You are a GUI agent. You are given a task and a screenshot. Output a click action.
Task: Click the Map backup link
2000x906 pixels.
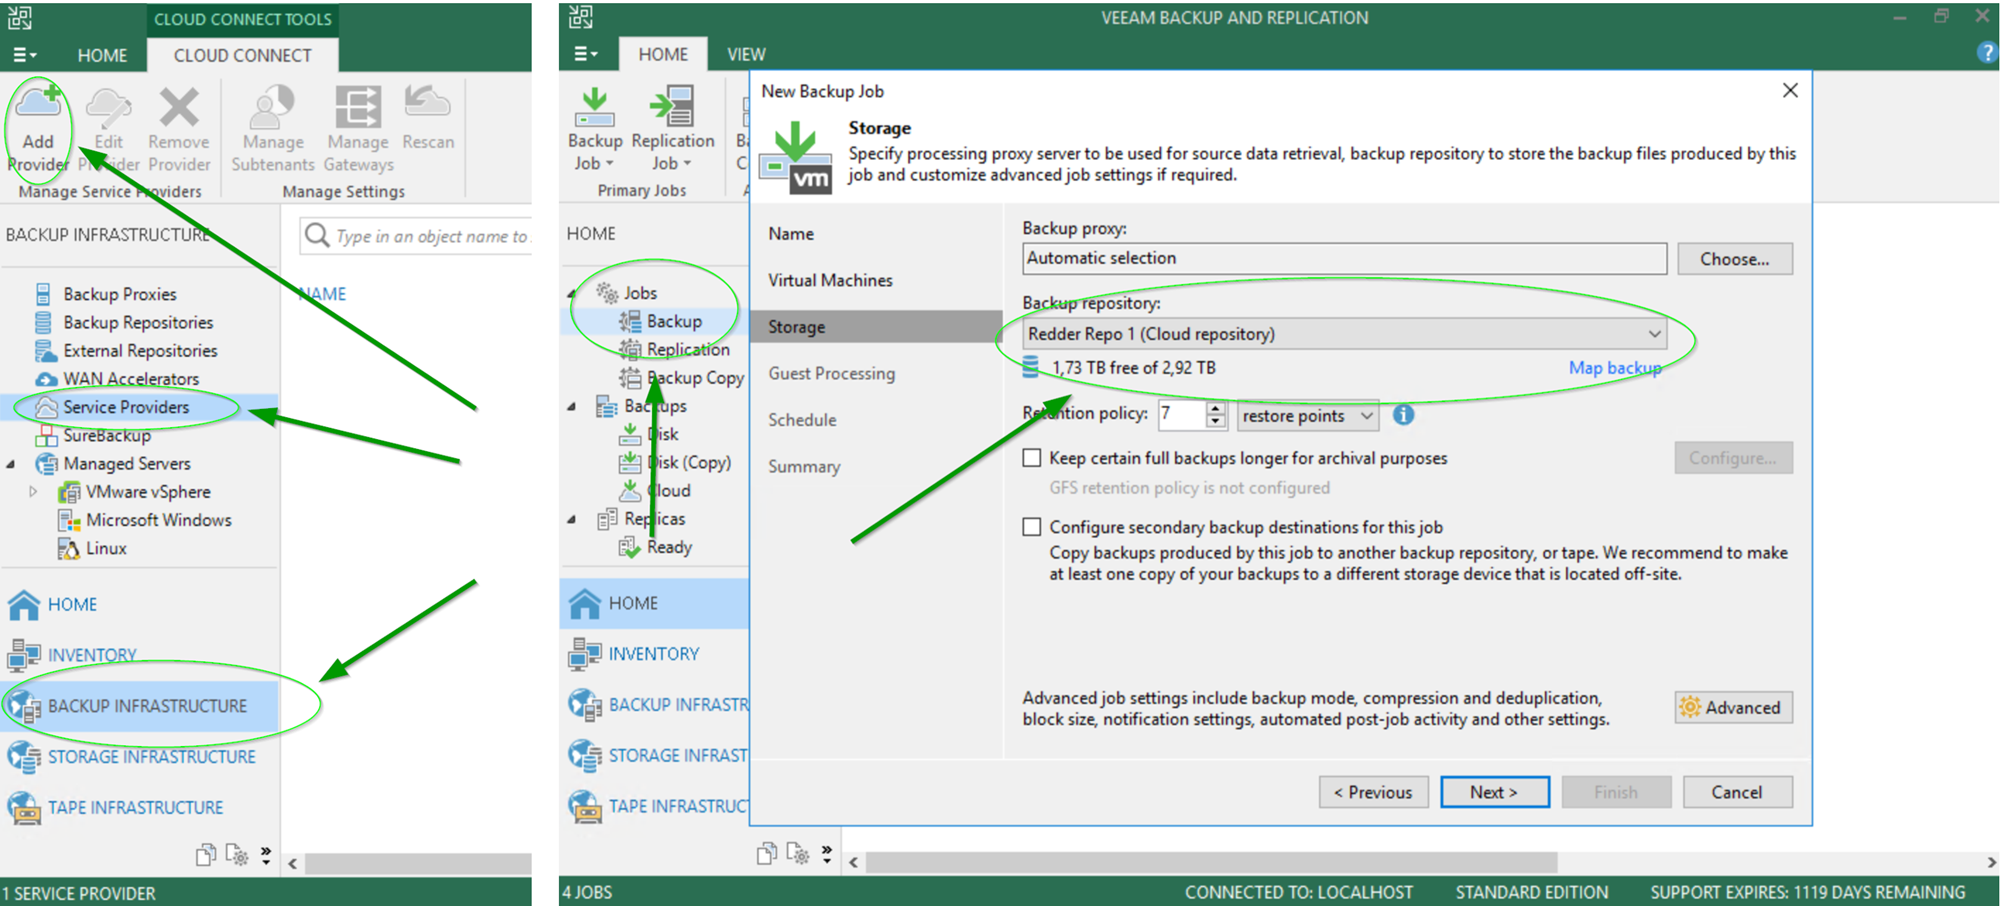tap(1614, 368)
